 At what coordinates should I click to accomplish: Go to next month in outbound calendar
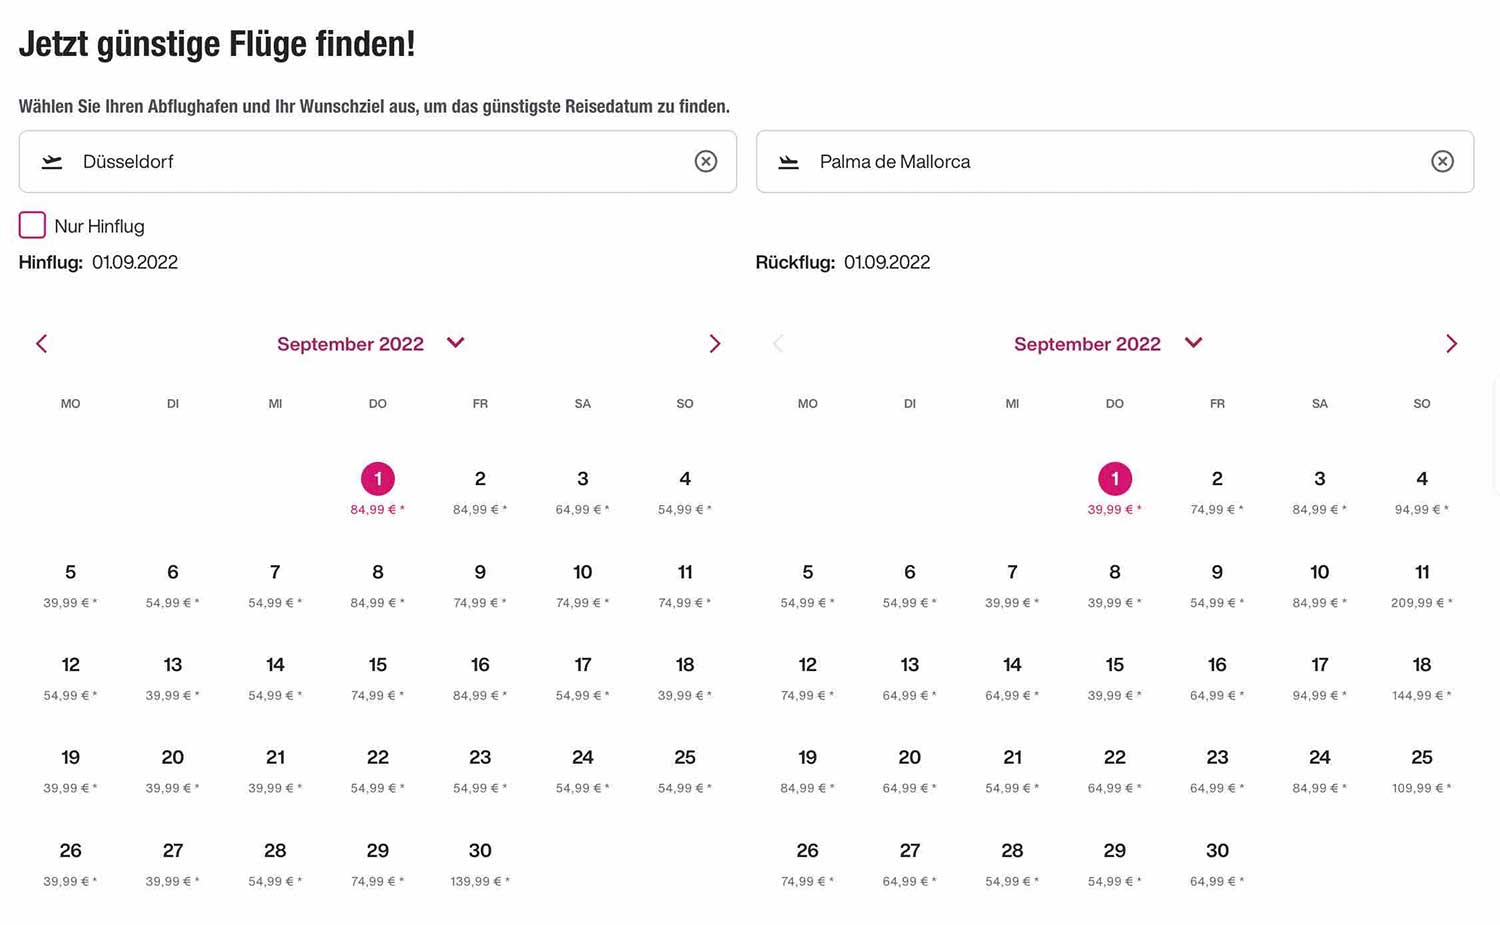tap(714, 344)
